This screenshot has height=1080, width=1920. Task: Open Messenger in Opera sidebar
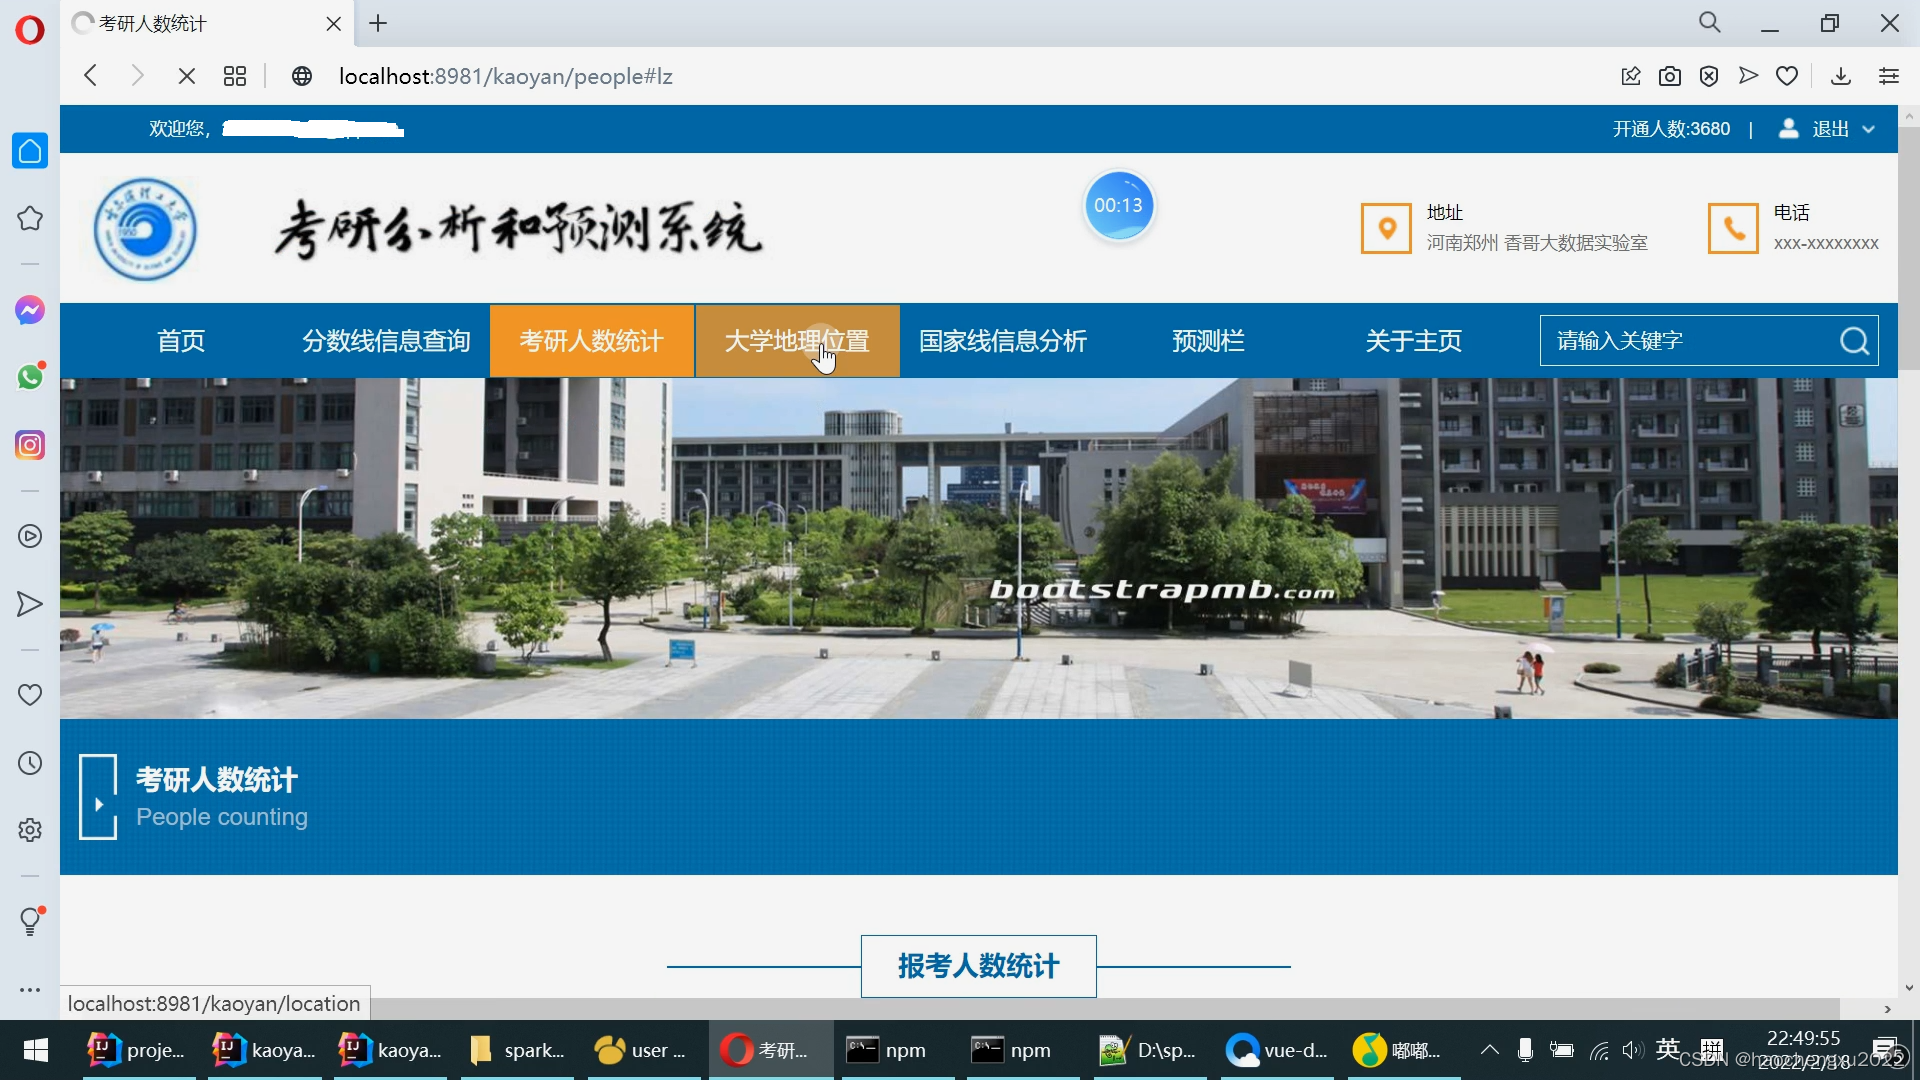(x=30, y=310)
